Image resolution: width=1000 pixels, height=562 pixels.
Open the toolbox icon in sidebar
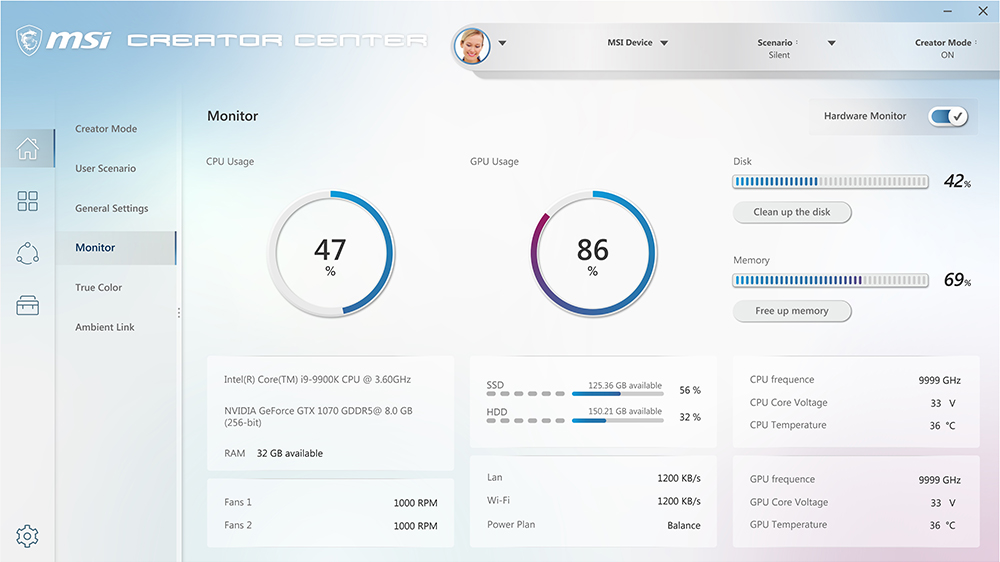point(27,306)
